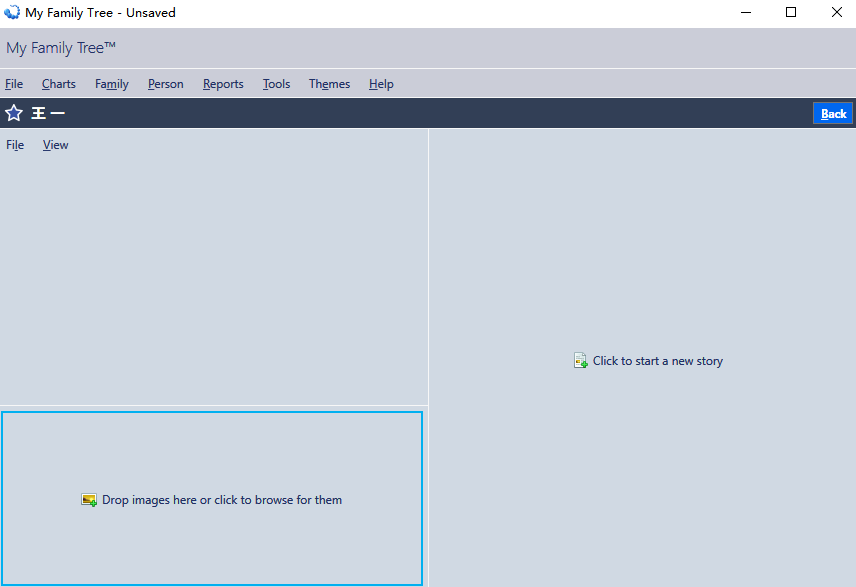
Task: Open the Charts menu
Action: coord(59,84)
